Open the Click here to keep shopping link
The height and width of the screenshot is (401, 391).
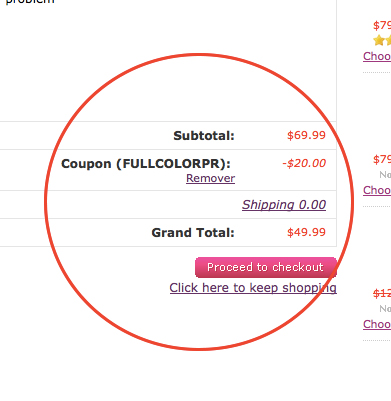tap(253, 288)
